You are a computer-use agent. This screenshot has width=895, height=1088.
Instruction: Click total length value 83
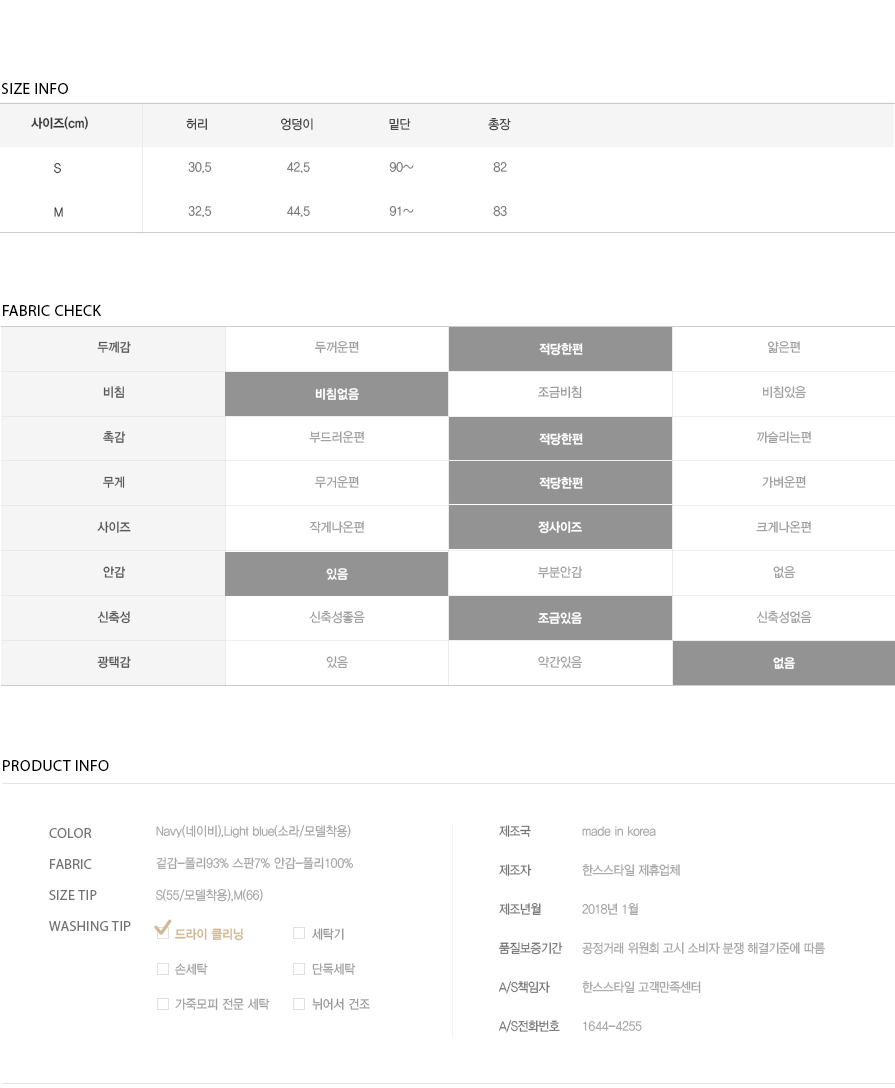point(500,211)
